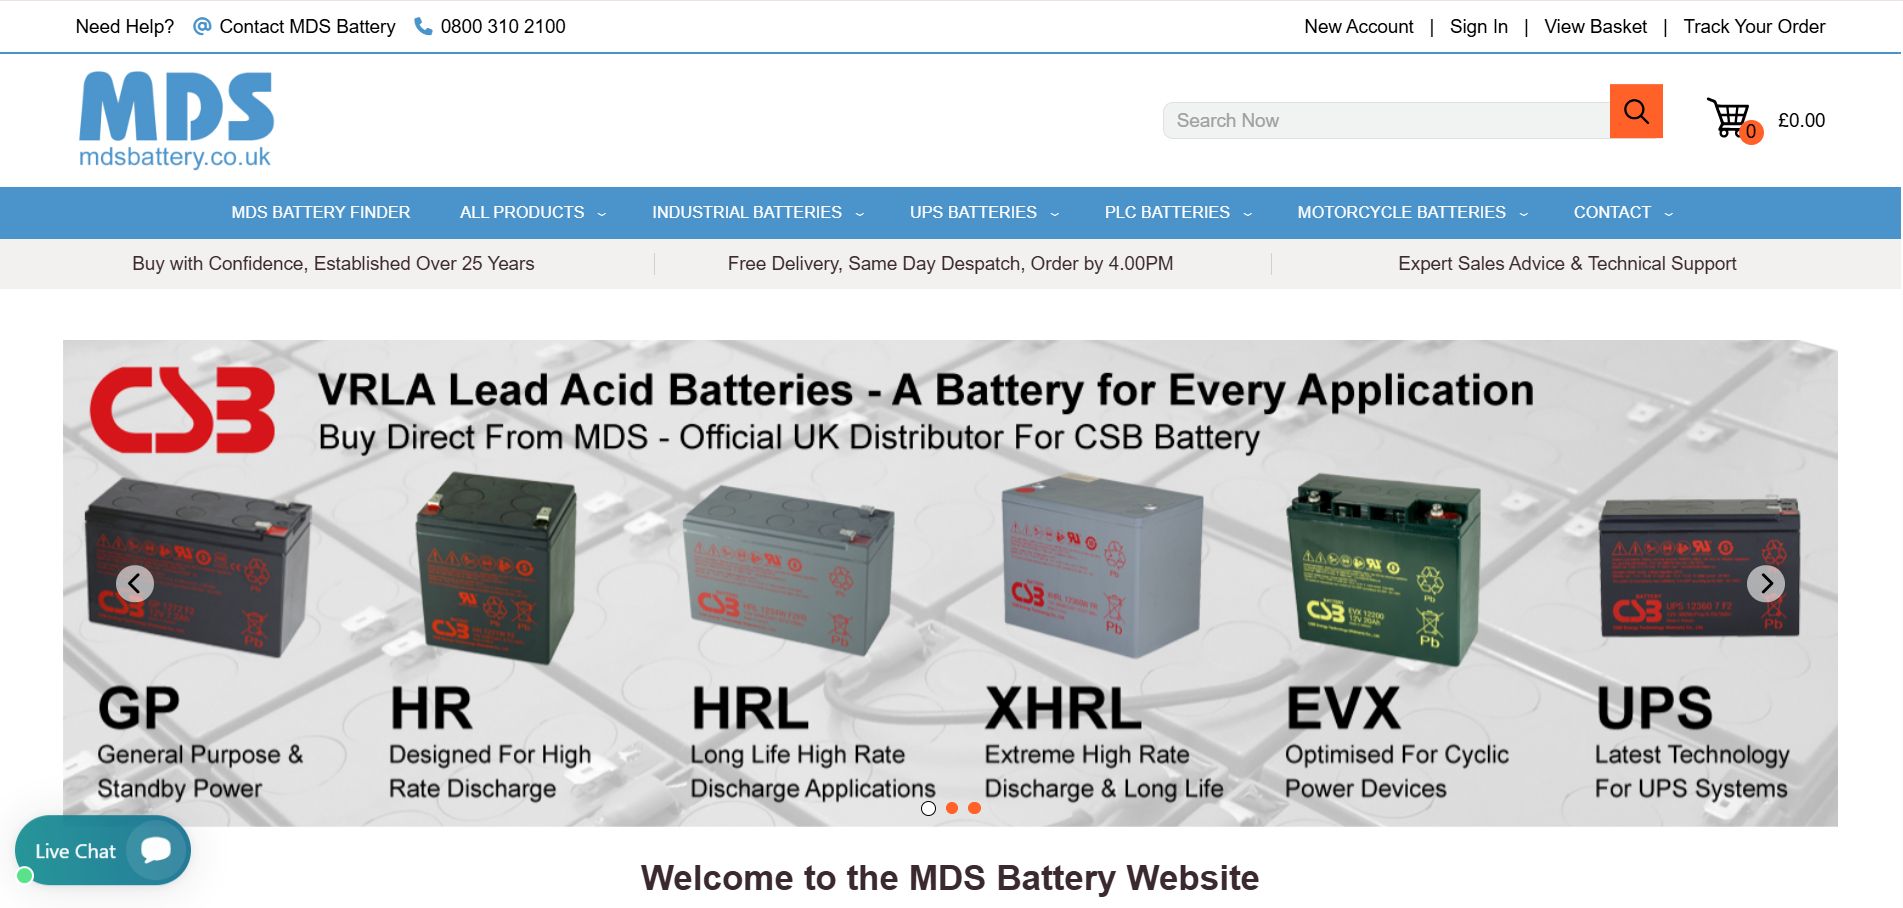Click the search magnifier icon
The height and width of the screenshot is (908, 1903).
click(1634, 112)
